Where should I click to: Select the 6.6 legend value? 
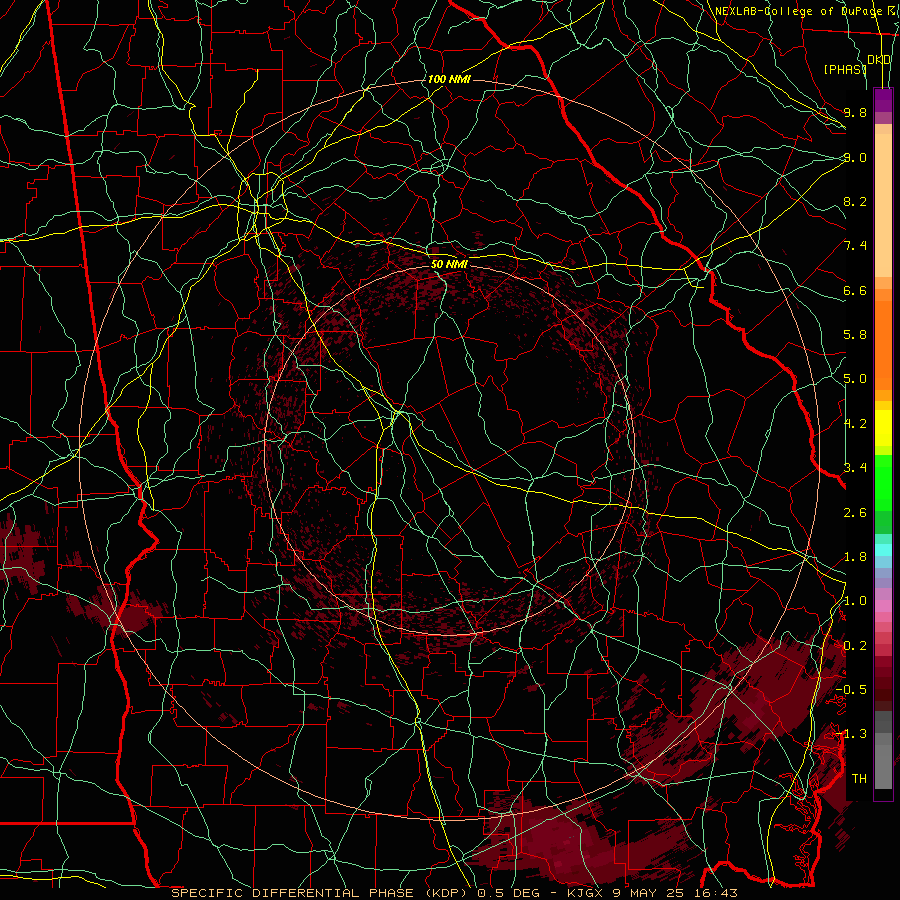click(855, 290)
